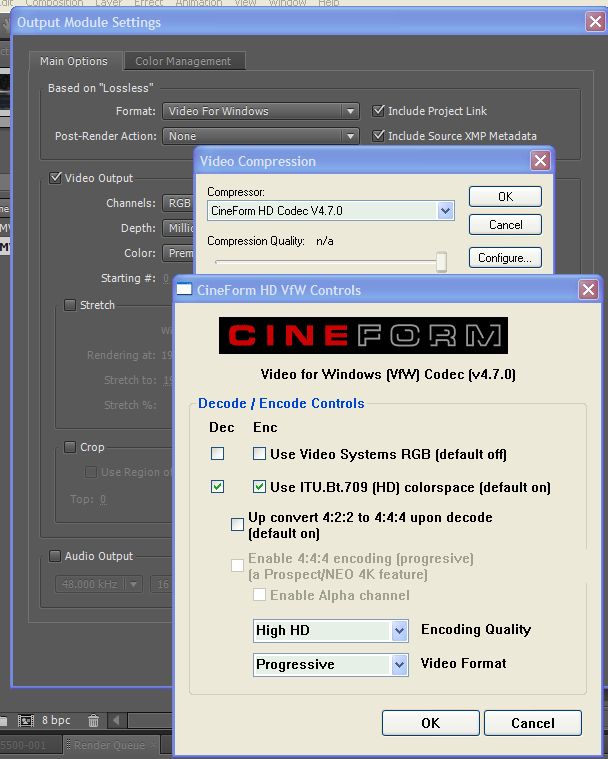Open the Channels RGB dropdown
The height and width of the screenshot is (759, 608).
tap(179, 203)
